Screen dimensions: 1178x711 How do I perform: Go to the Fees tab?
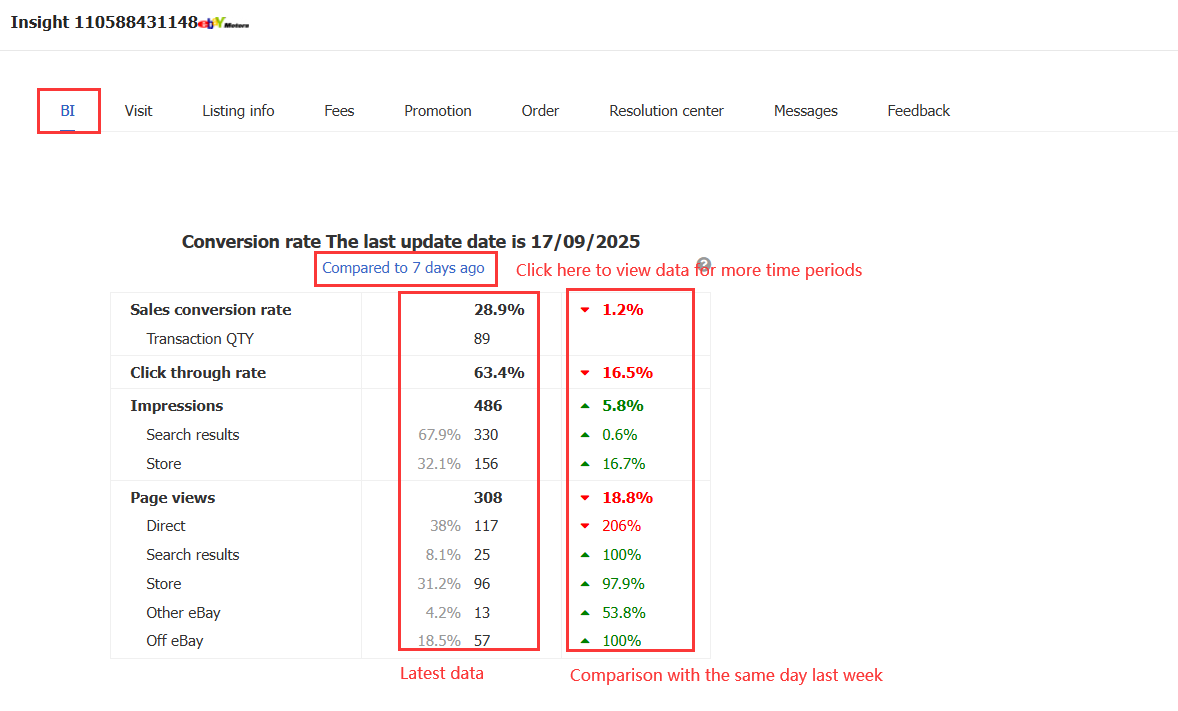339,111
